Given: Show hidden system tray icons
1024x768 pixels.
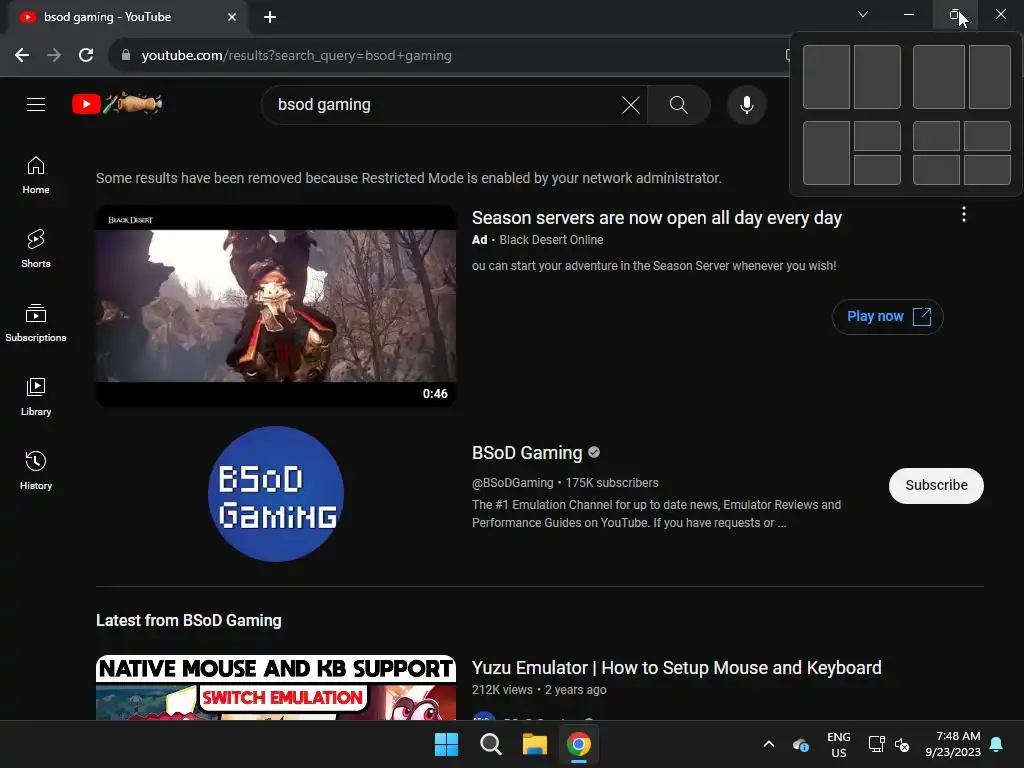Looking at the screenshot, I should point(769,744).
